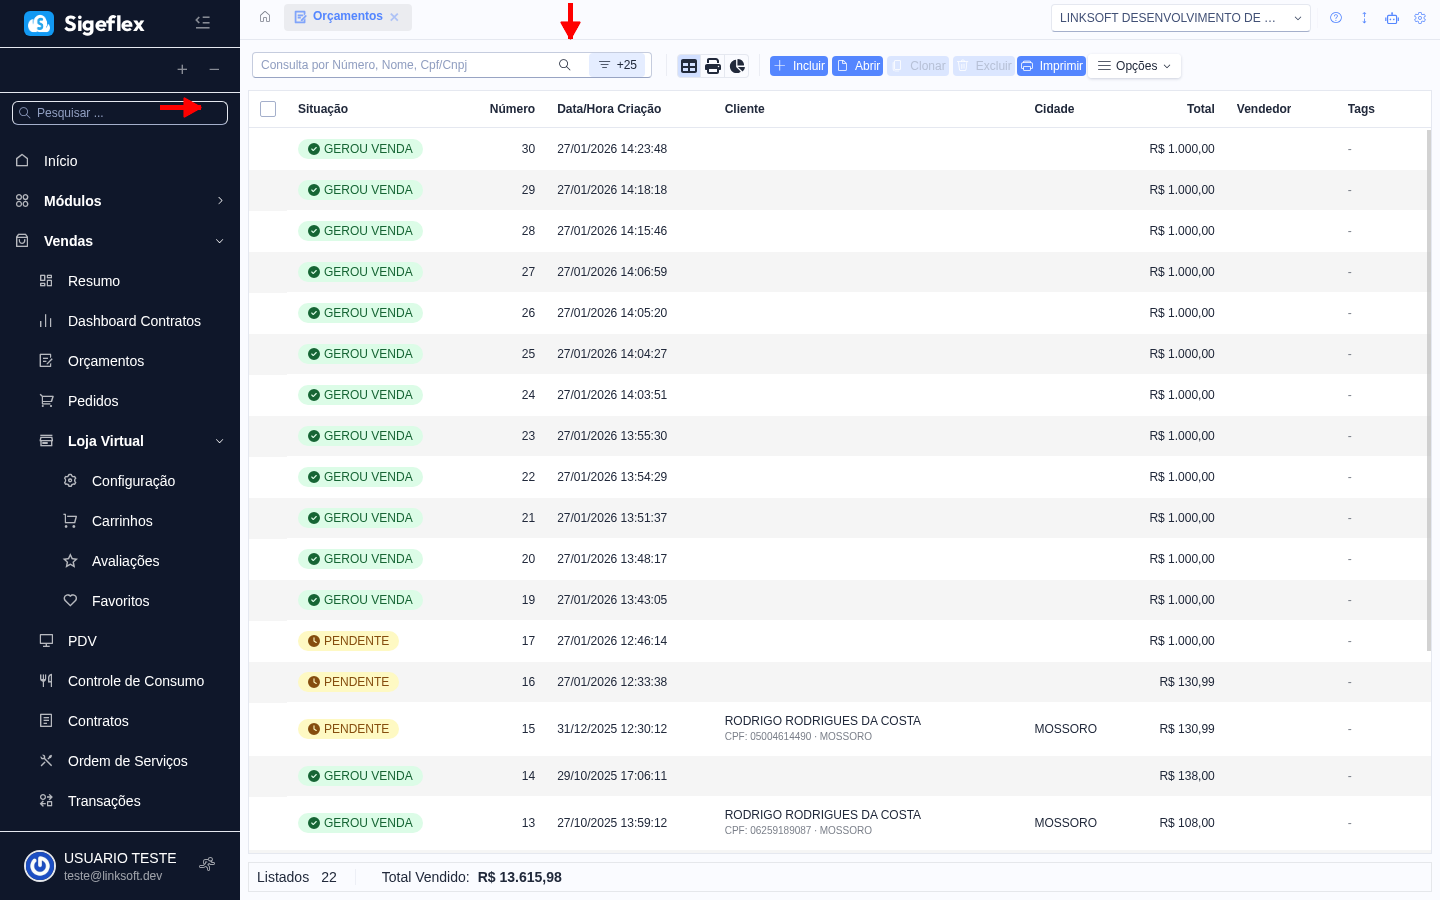
Task: Close the Orçamentos tab
Action: (395, 17)
